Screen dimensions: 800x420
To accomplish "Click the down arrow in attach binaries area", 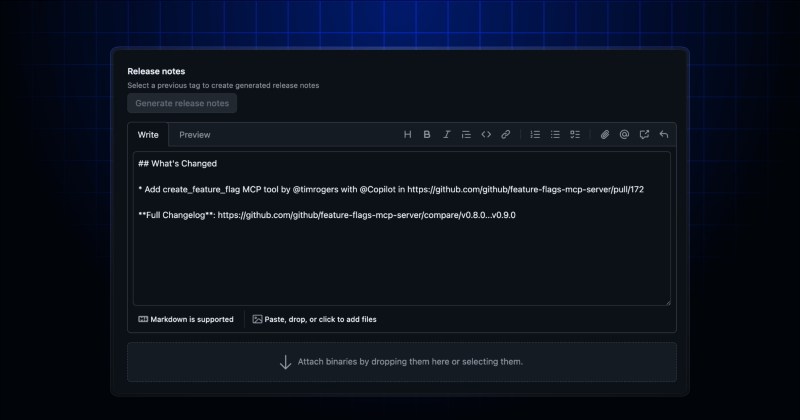I will [x=286, y=362].
